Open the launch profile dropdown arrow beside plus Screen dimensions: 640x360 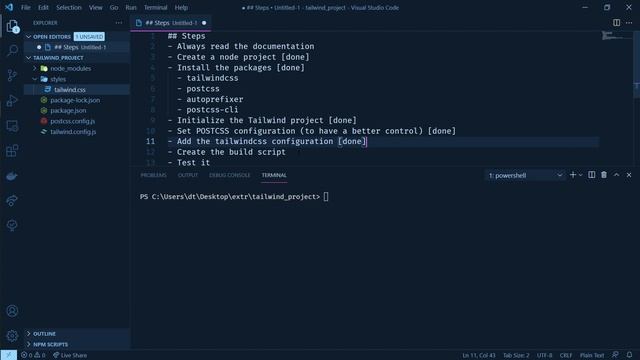tap(580, 175)
